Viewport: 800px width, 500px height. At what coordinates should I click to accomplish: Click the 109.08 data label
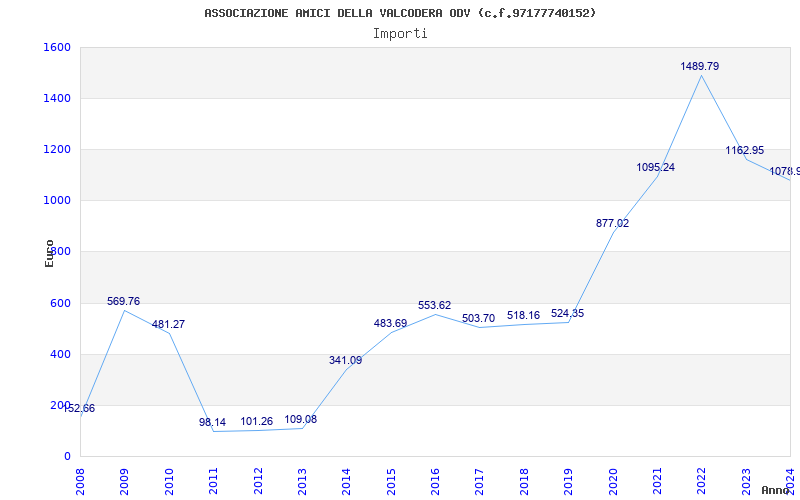click(x=301, y=419)
